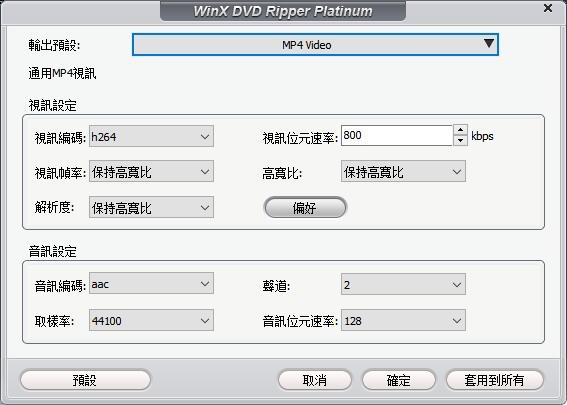Click the 偏好 button
This screenshot has width=567, height=405.
pyautogui.click(x=305, y=208)
